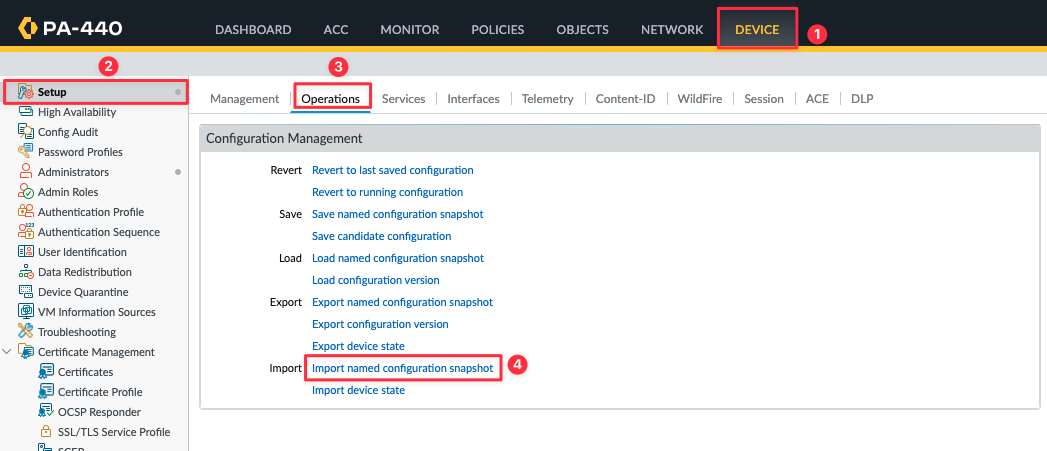Click the Configuration Management panel header
This screenshot has height=451, width=1047.
620,139
